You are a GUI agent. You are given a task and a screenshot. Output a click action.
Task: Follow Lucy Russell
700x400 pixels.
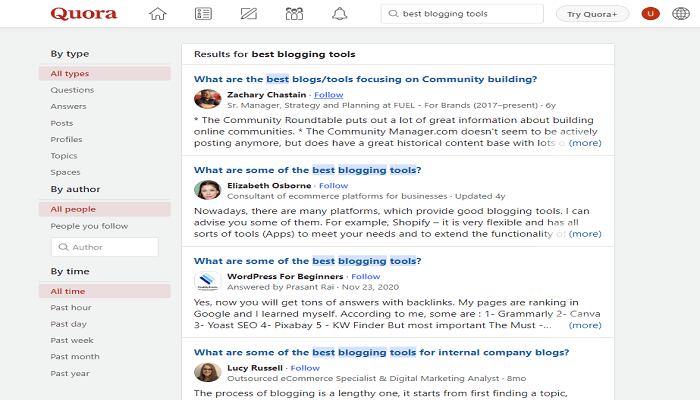tap(305, 368)
